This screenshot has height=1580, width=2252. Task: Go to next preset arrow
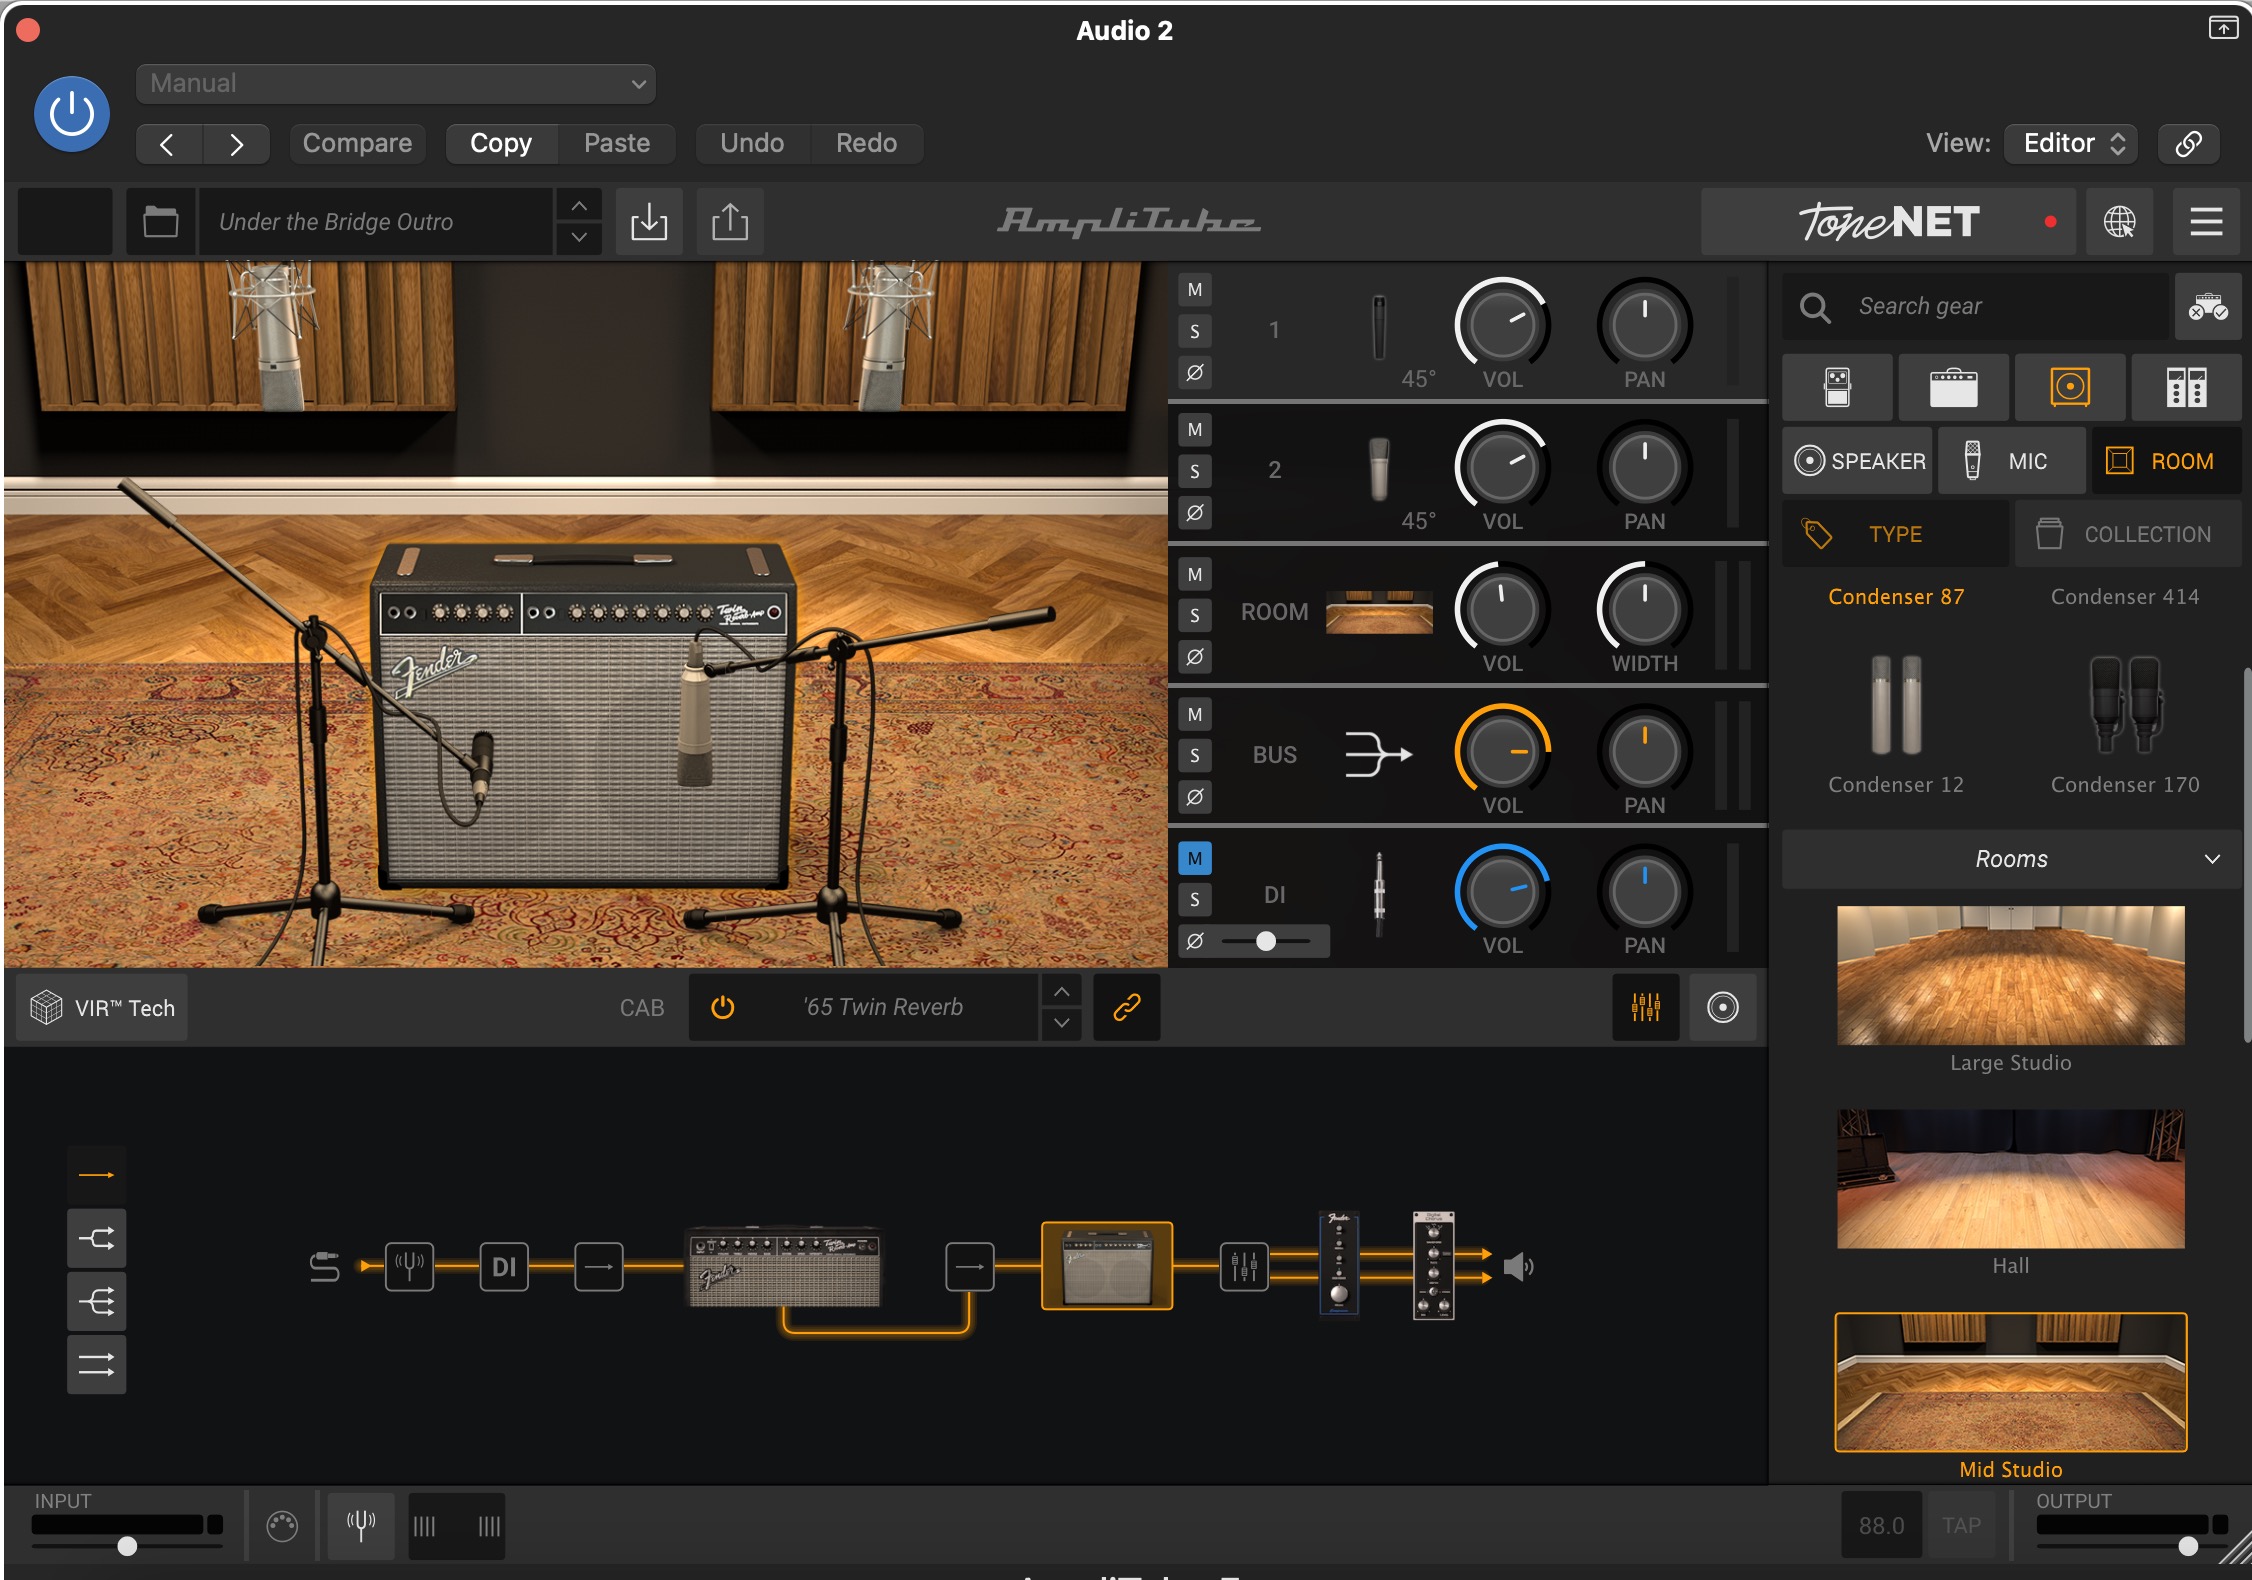pyautogui.click(x=236, y=144)
